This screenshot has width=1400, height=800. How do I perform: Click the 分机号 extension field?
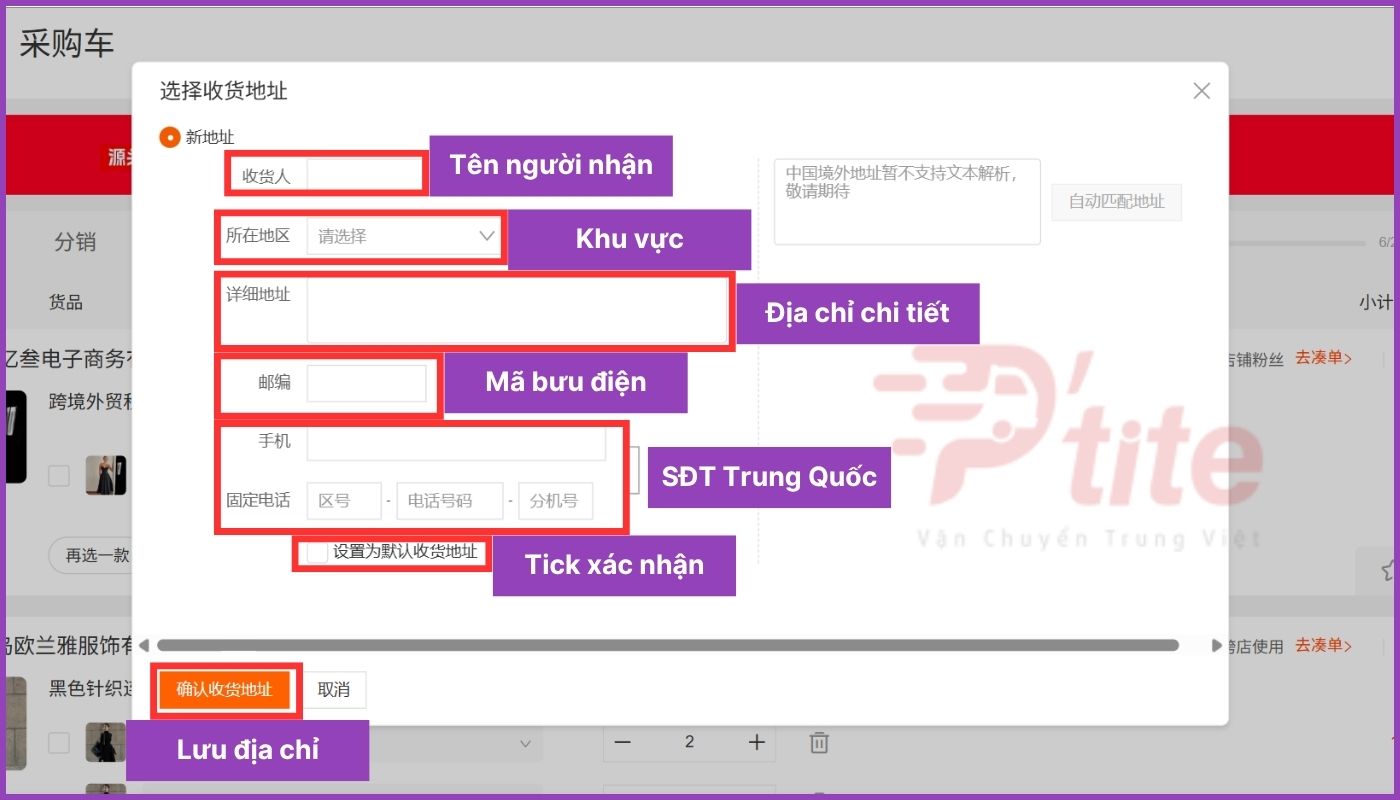pyautogui.click(x=555, y=501)
